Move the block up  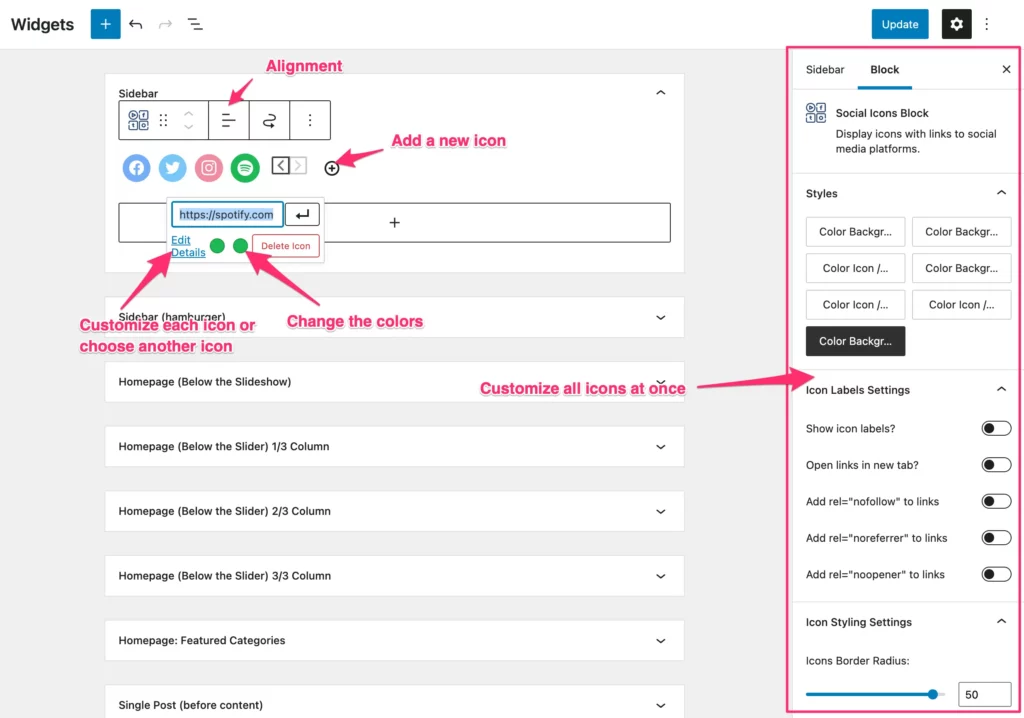click(189, 114)
